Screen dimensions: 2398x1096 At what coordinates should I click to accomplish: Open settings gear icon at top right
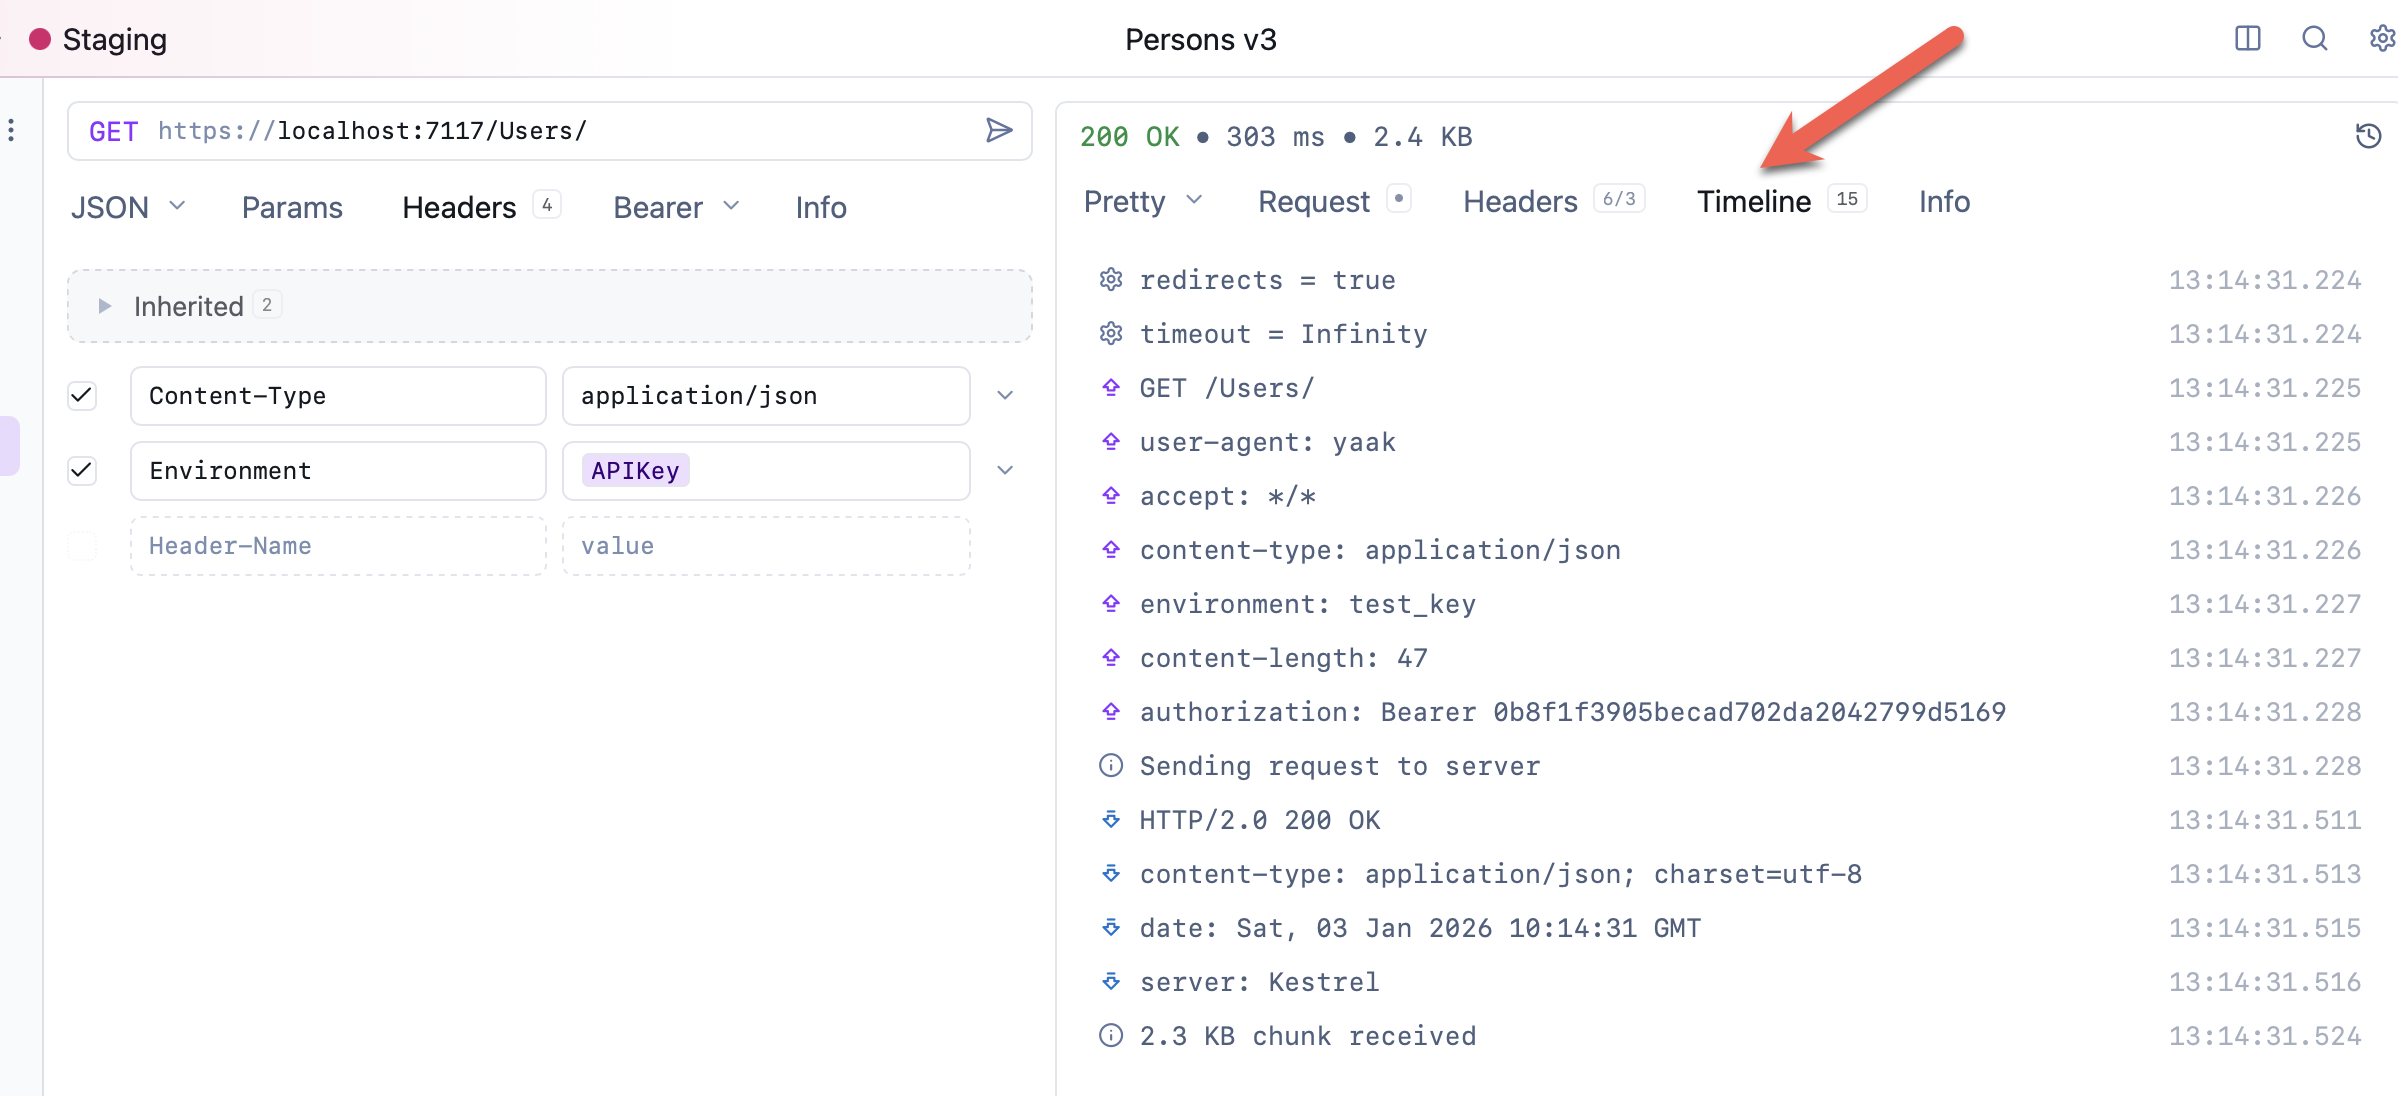pyautogui.click(x=2382, y=39)
